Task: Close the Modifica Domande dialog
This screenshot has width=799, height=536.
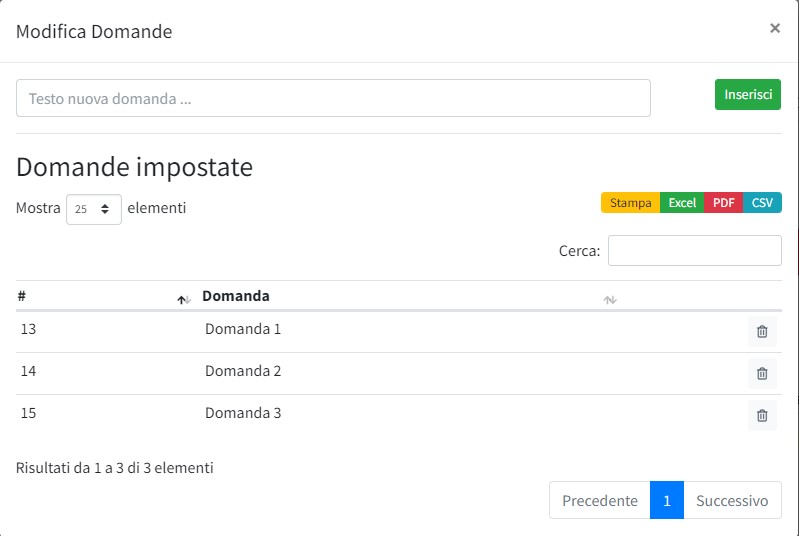Action: pyautogui.click(x=775, y=29)
